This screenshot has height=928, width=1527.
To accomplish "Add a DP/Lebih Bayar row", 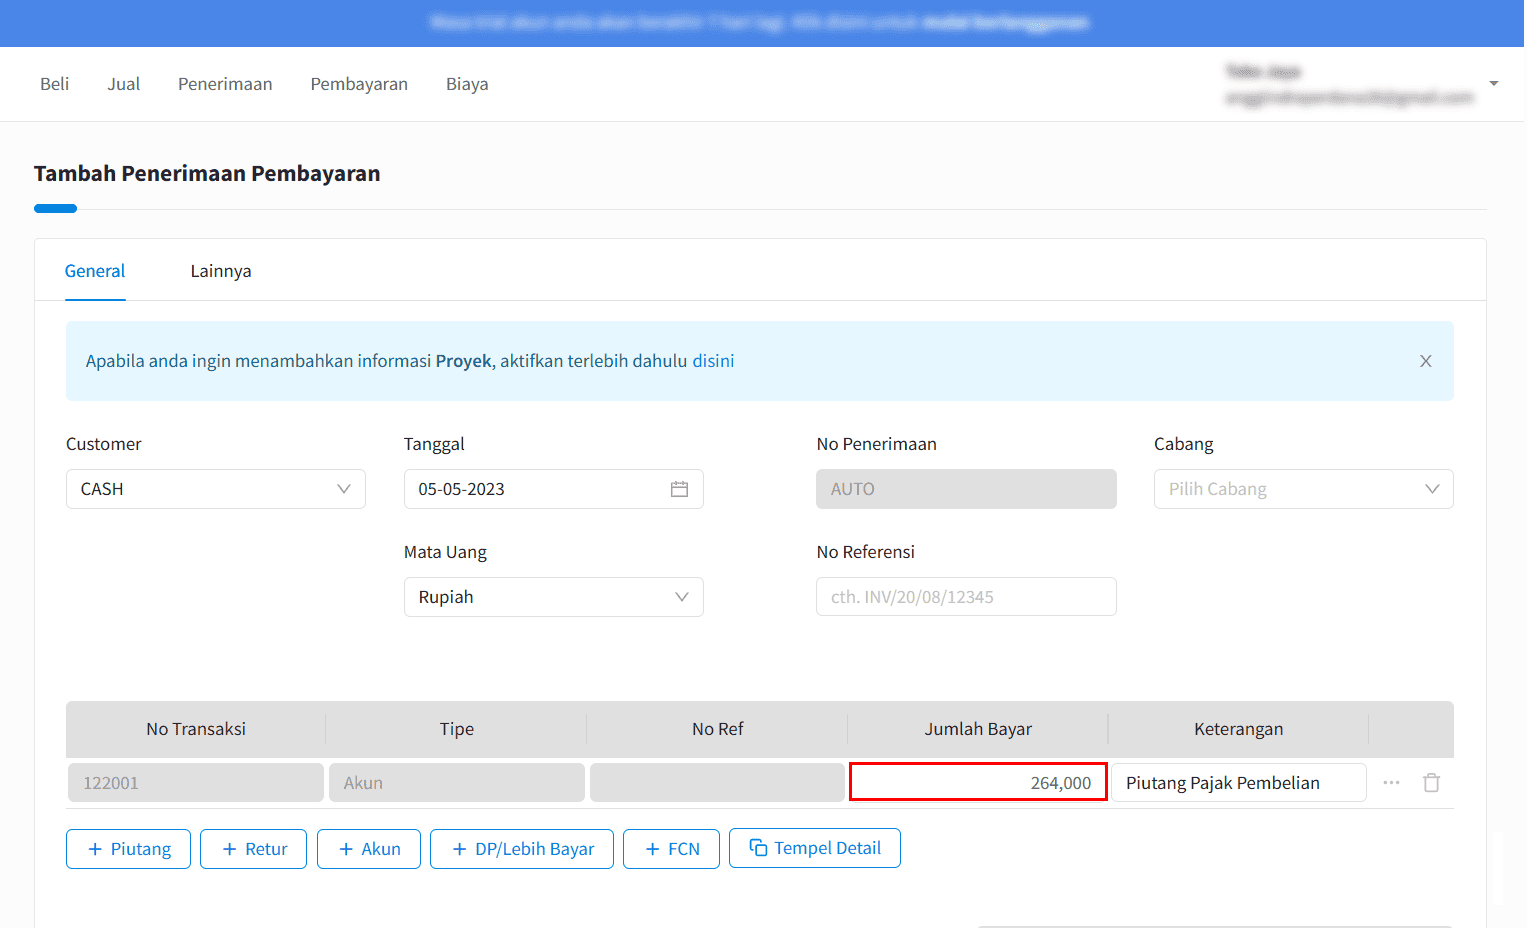I will pyautogui.click(x=522, y=849).
